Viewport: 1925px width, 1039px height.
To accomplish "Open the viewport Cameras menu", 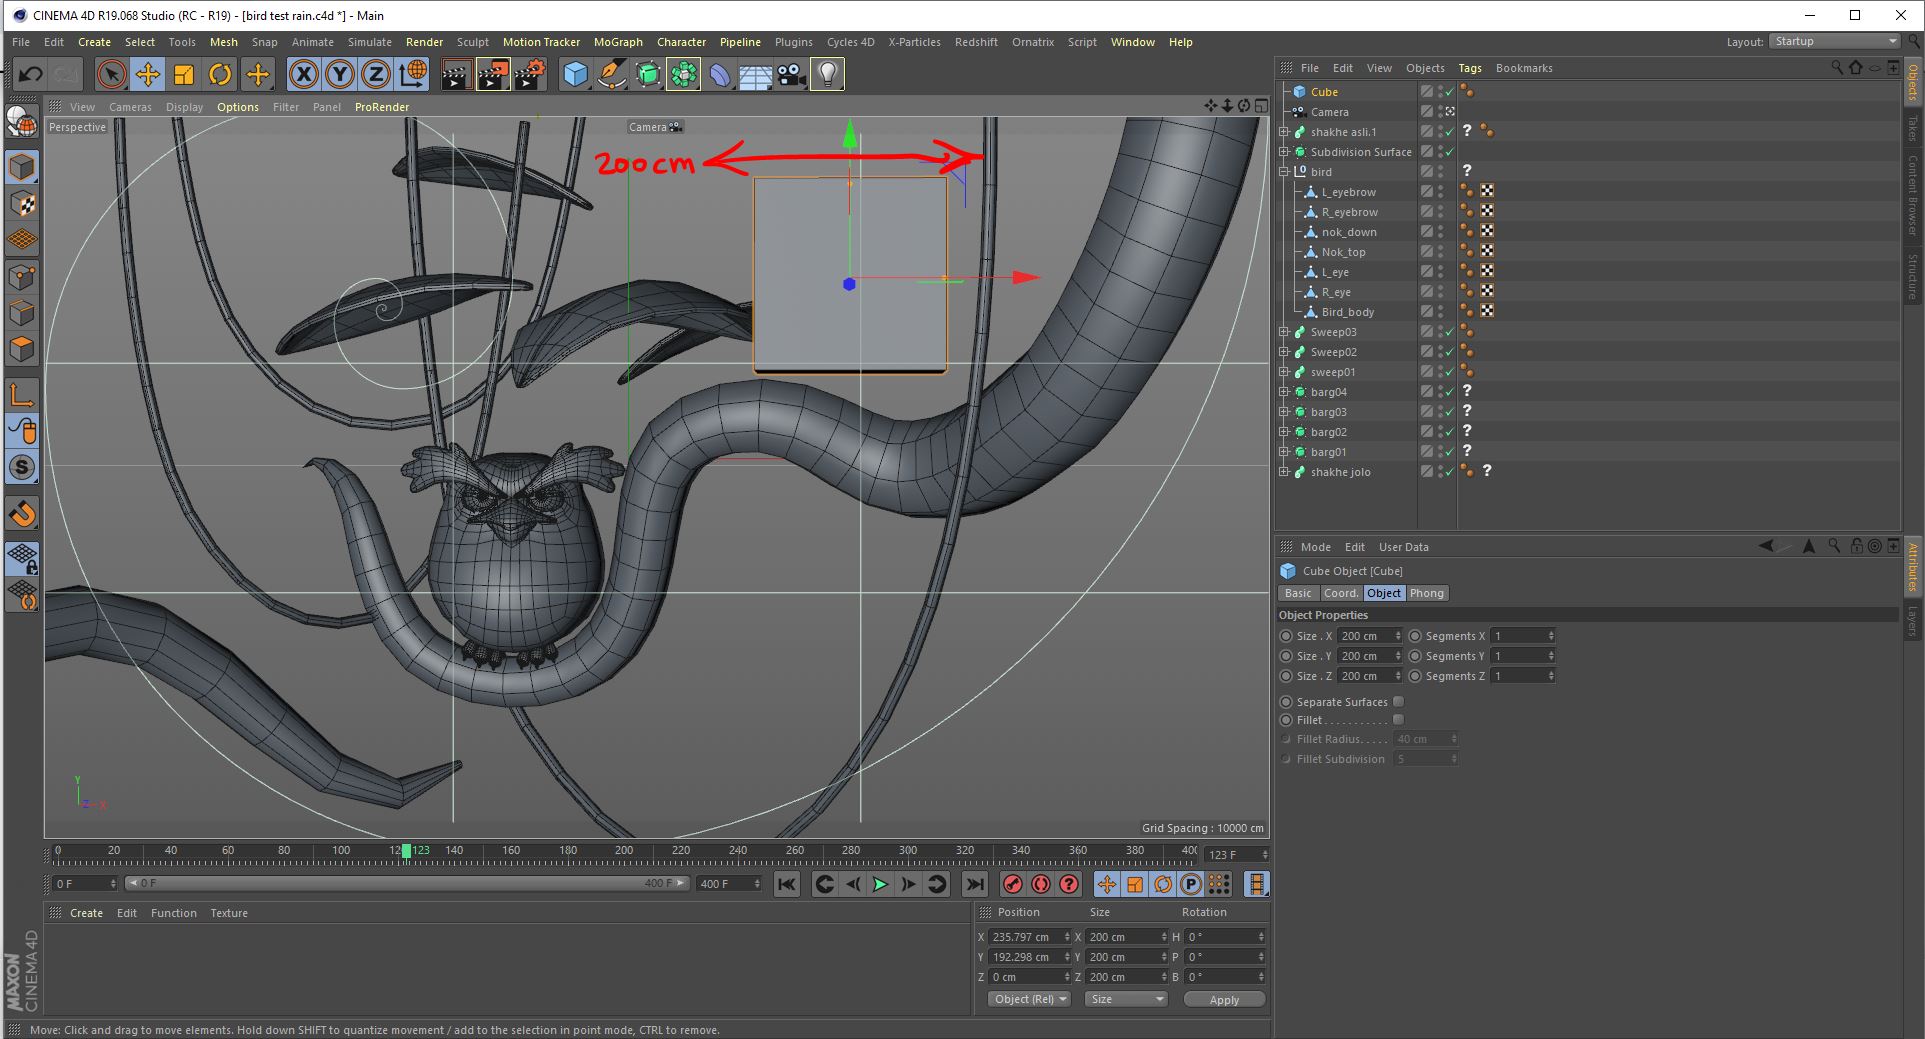I will (131, 107).
